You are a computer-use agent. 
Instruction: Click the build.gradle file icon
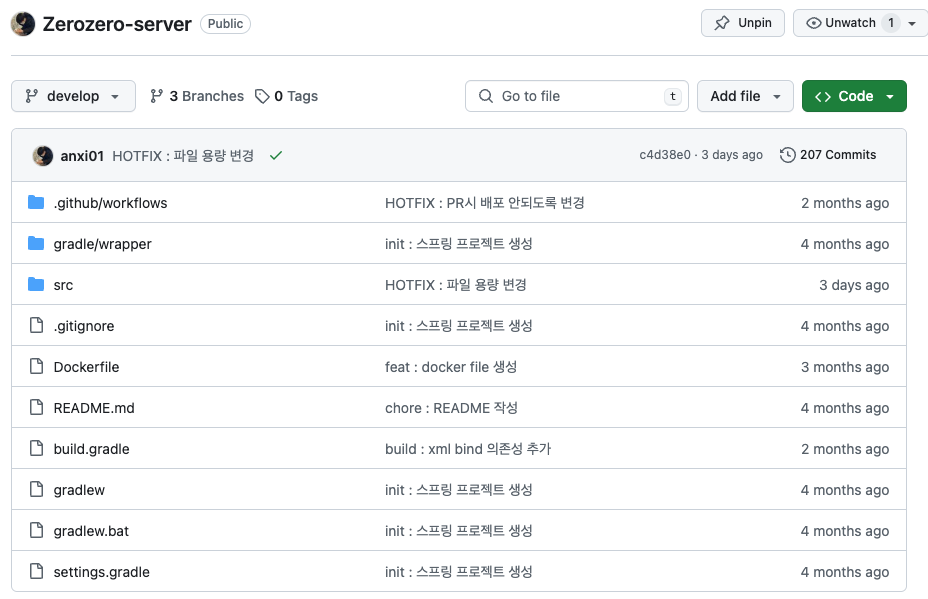point(37,448)
